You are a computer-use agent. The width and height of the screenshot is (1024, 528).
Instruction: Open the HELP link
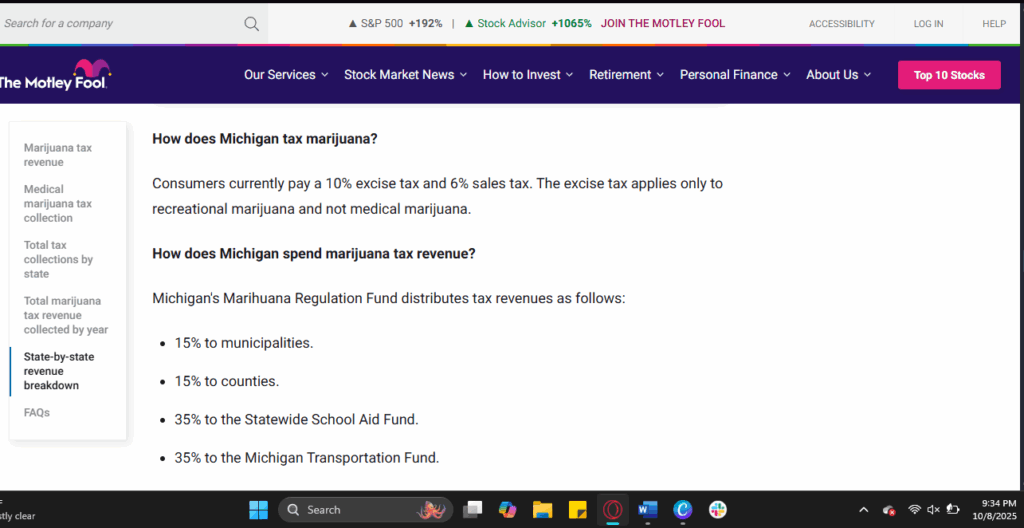994,24
